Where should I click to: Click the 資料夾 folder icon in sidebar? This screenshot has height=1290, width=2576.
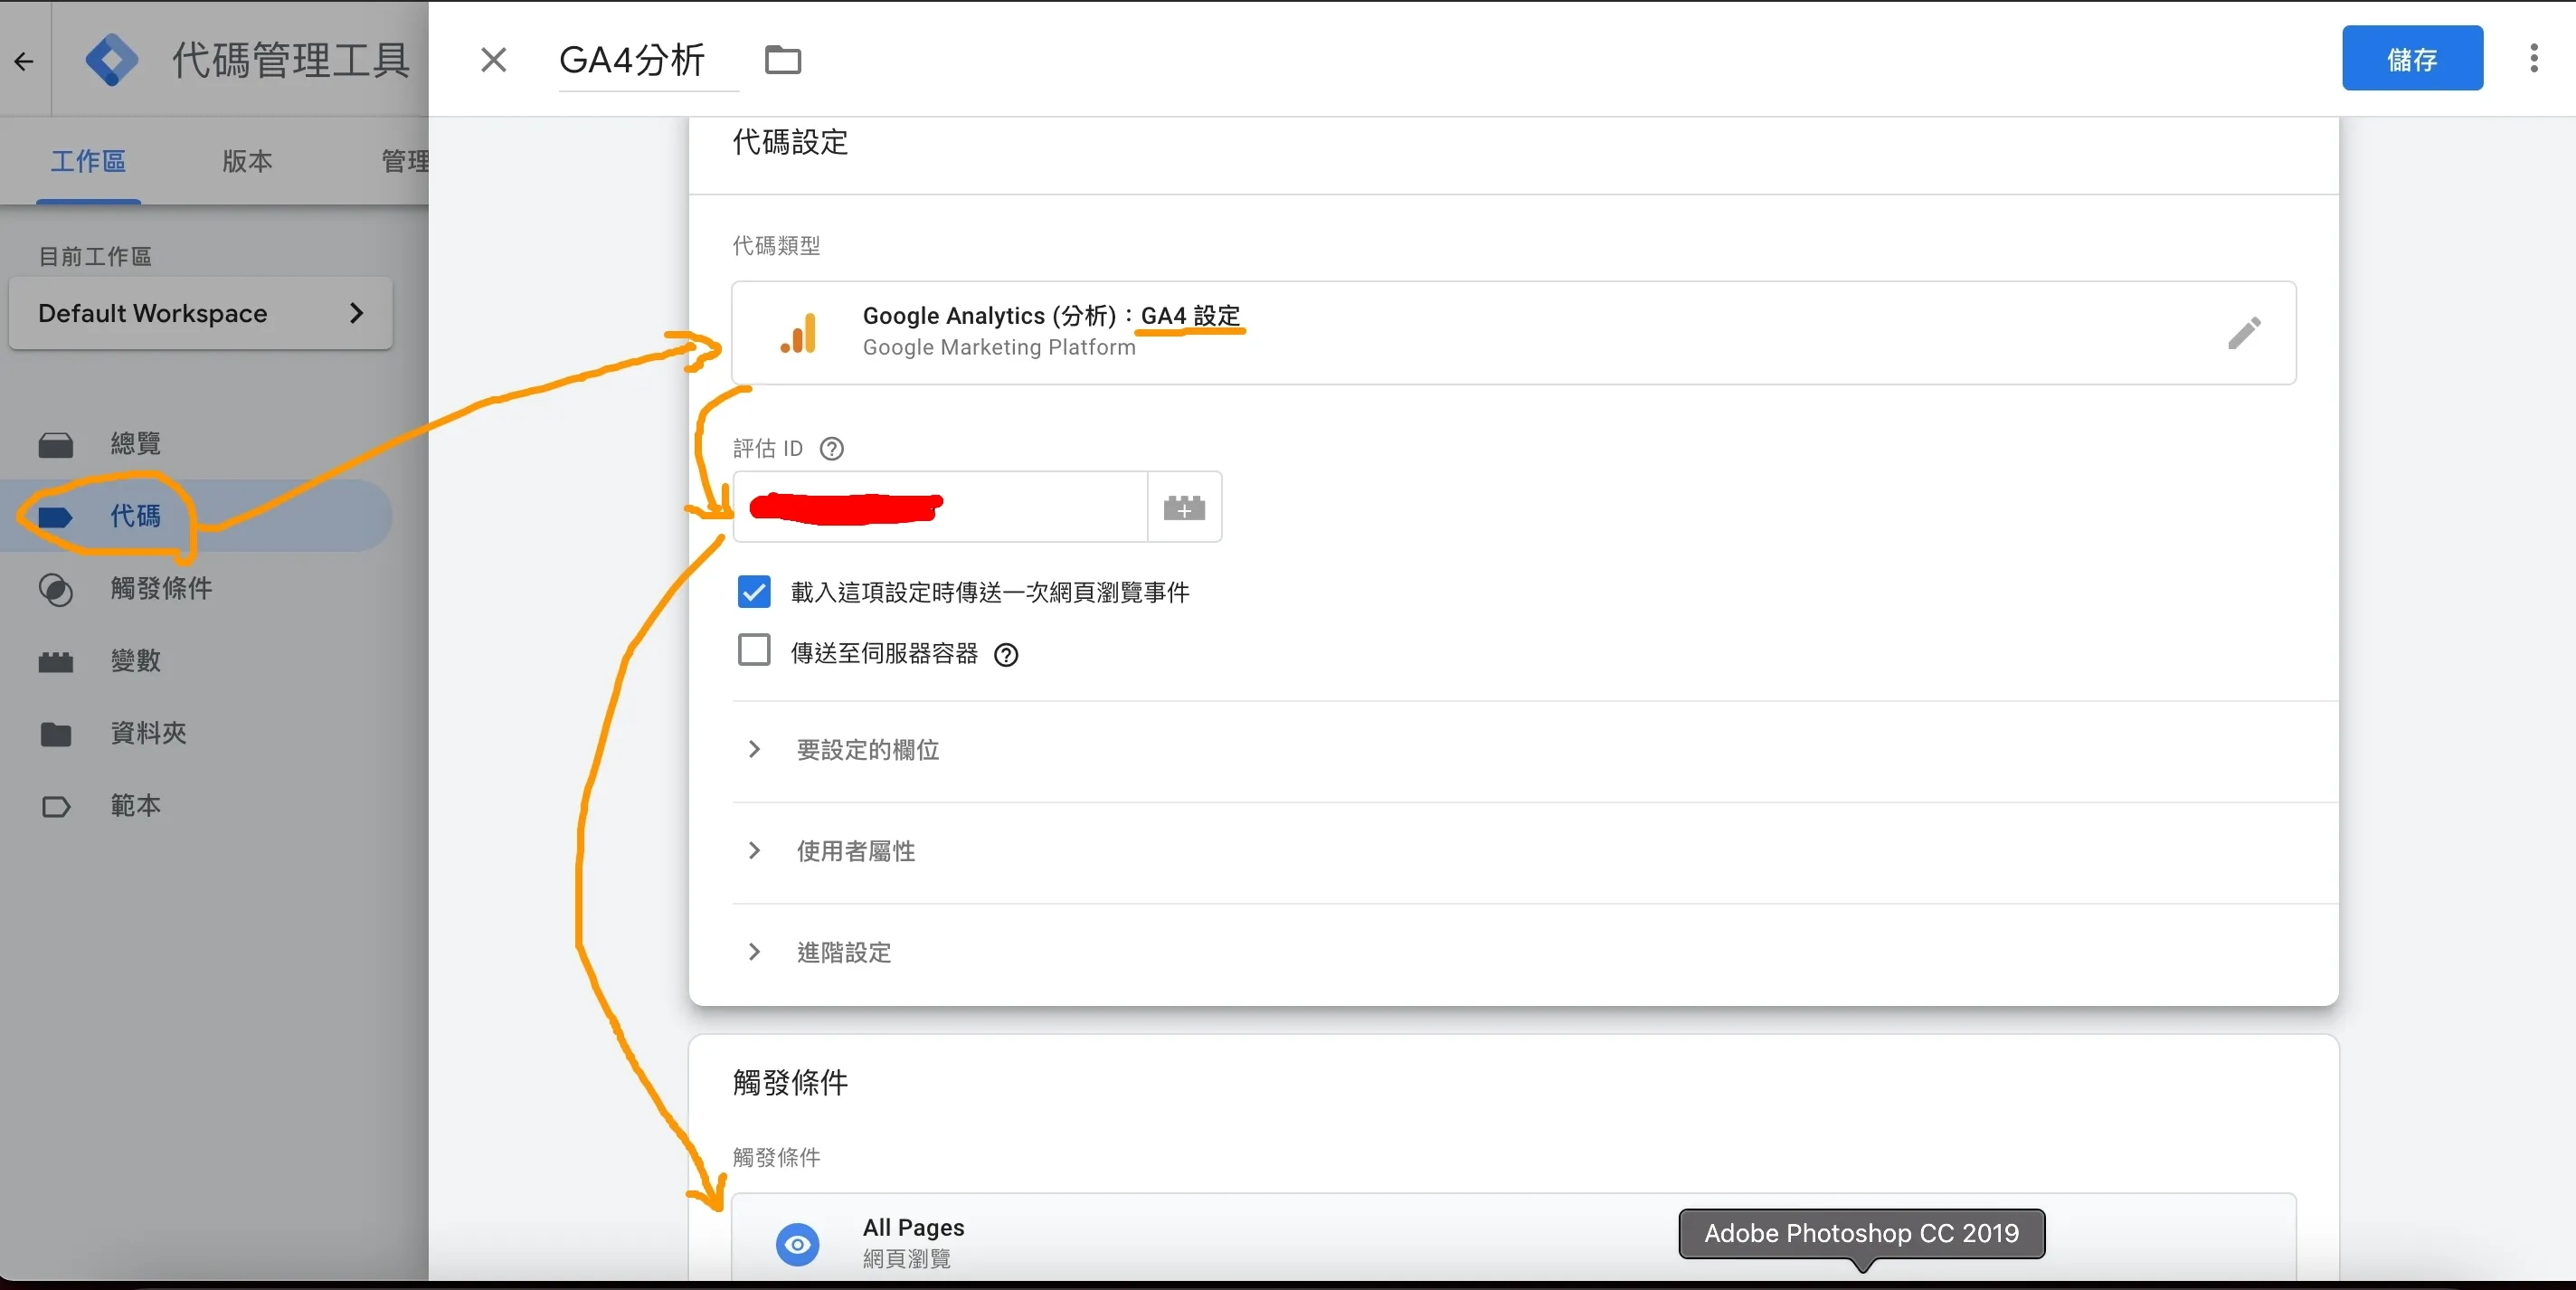pos(56,734)
